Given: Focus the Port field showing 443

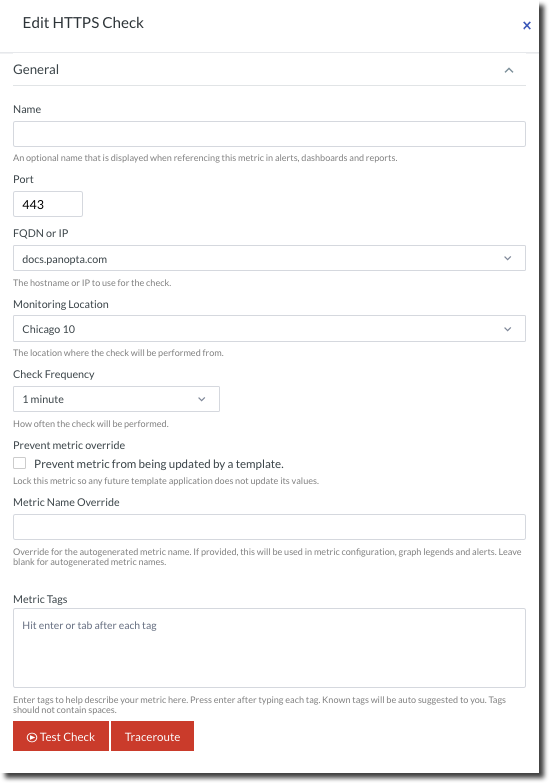Looking at the screenshot, I should 48,204.
